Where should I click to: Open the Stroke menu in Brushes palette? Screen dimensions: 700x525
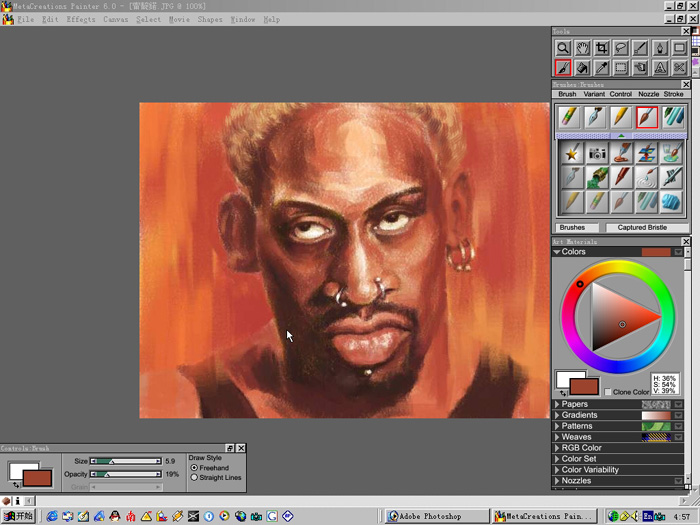point(673,94)
